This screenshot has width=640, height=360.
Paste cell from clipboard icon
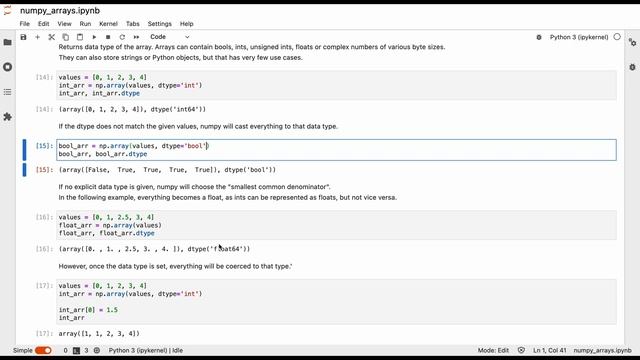click(80, 37)
